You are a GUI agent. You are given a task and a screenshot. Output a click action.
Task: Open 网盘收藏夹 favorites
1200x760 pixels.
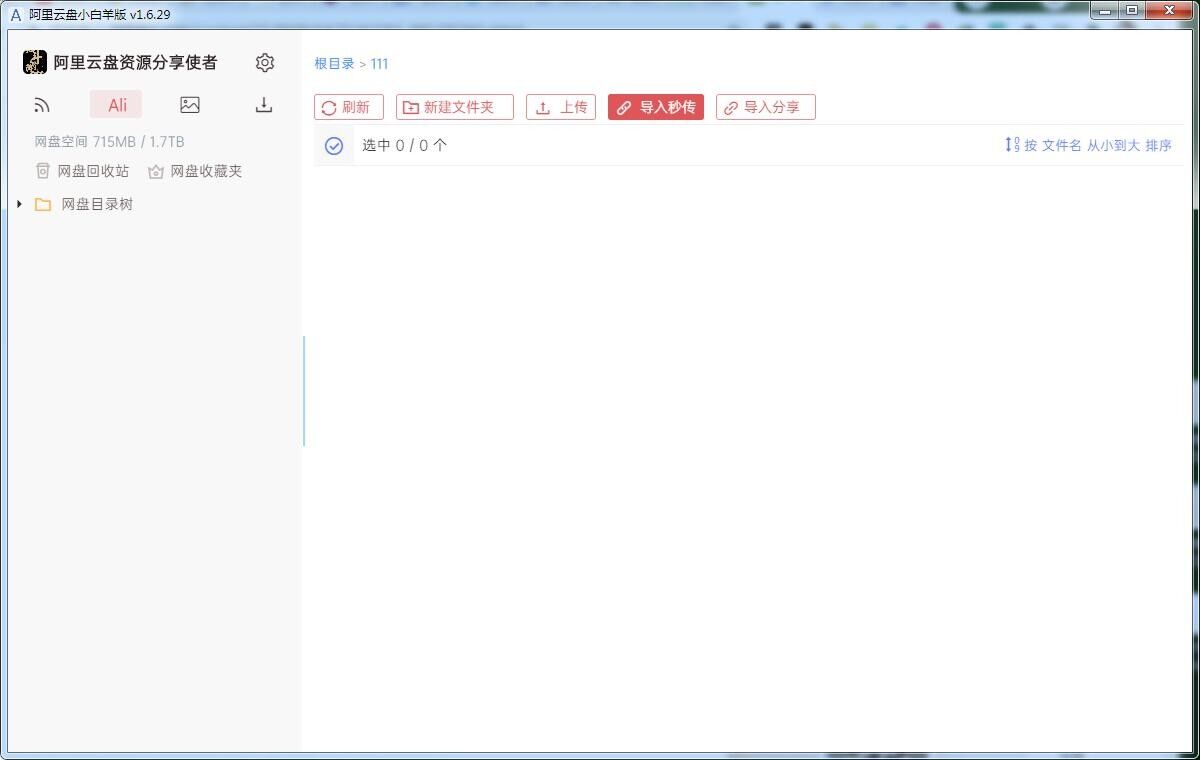195,171
